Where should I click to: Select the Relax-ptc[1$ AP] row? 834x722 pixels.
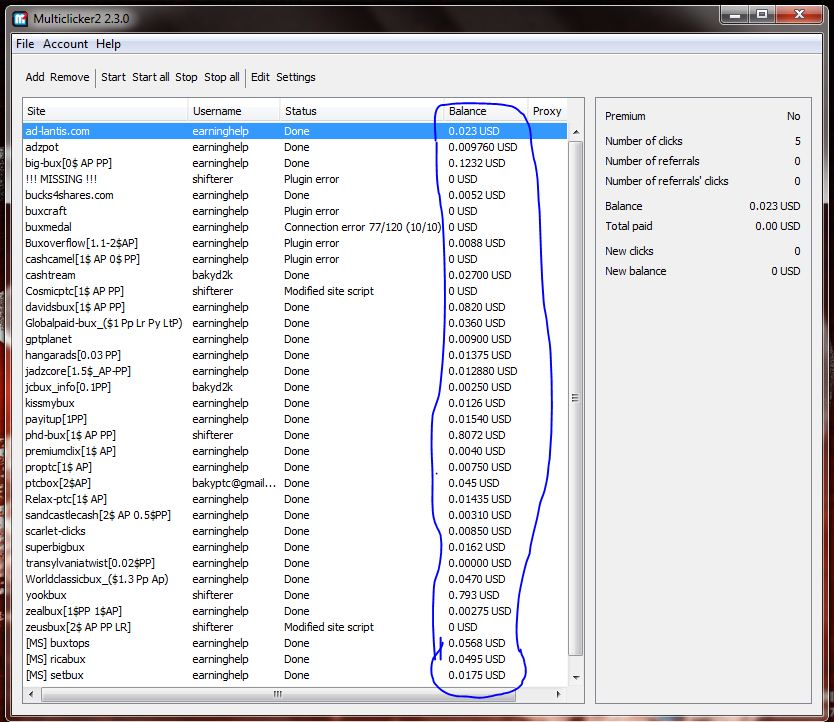pyautogui.click(x=295, y=499)
